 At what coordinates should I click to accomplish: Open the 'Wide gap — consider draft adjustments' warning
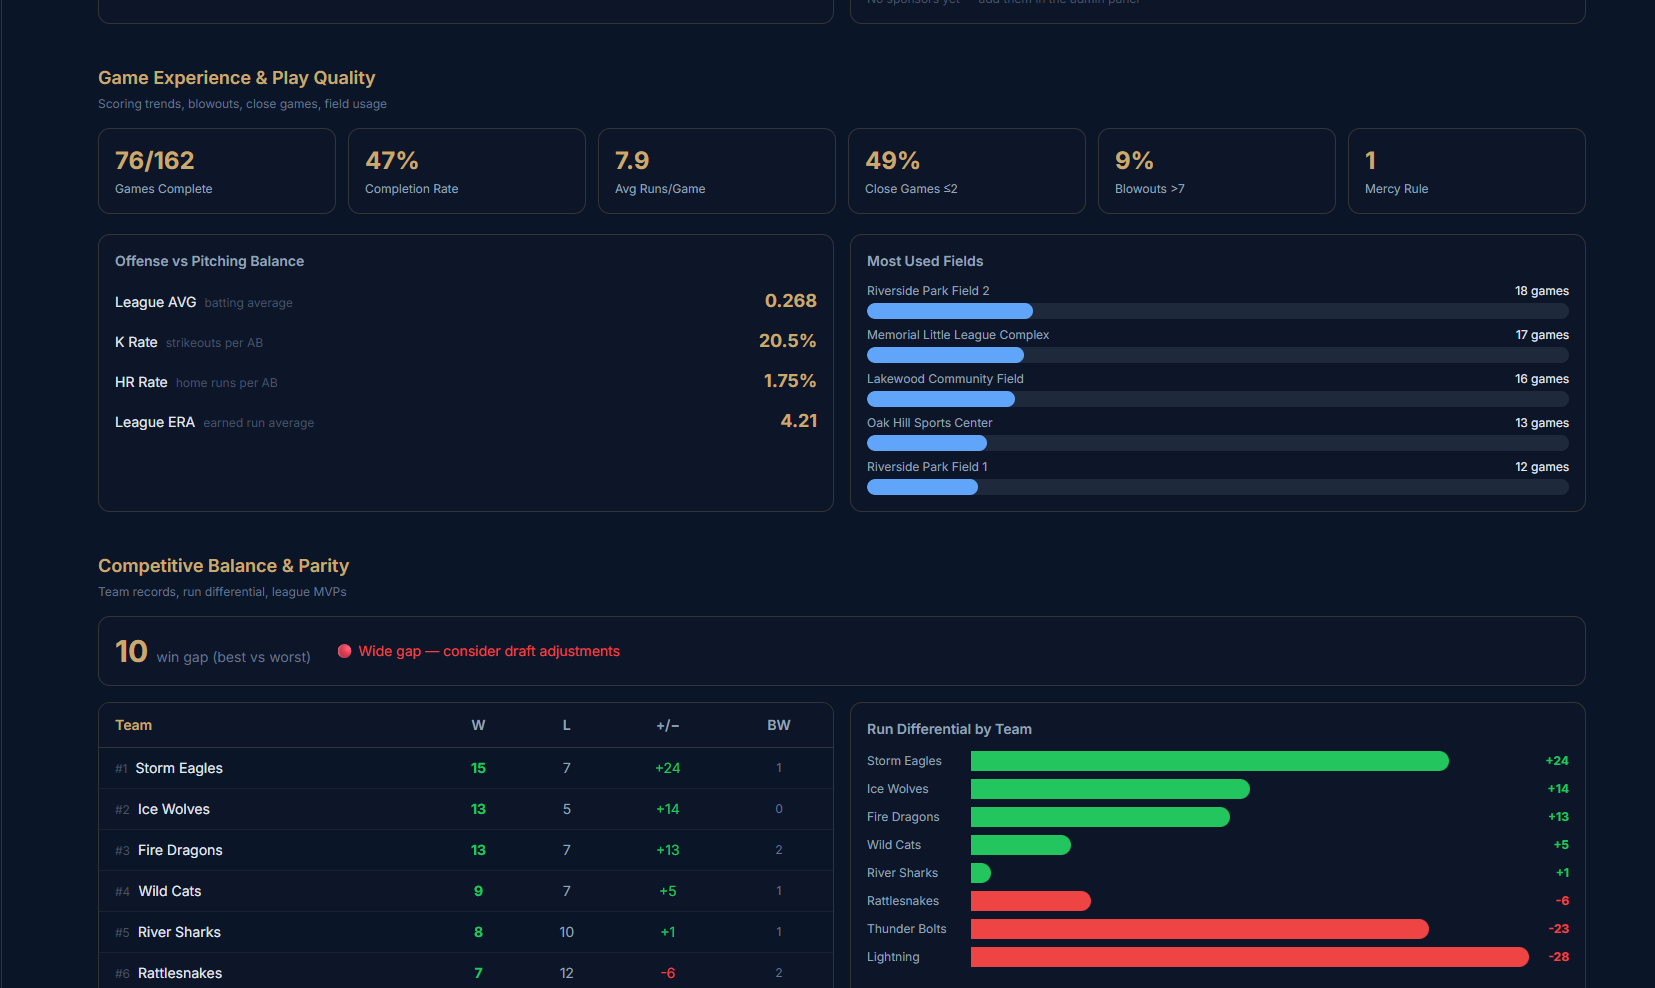(x=489, y=651)
